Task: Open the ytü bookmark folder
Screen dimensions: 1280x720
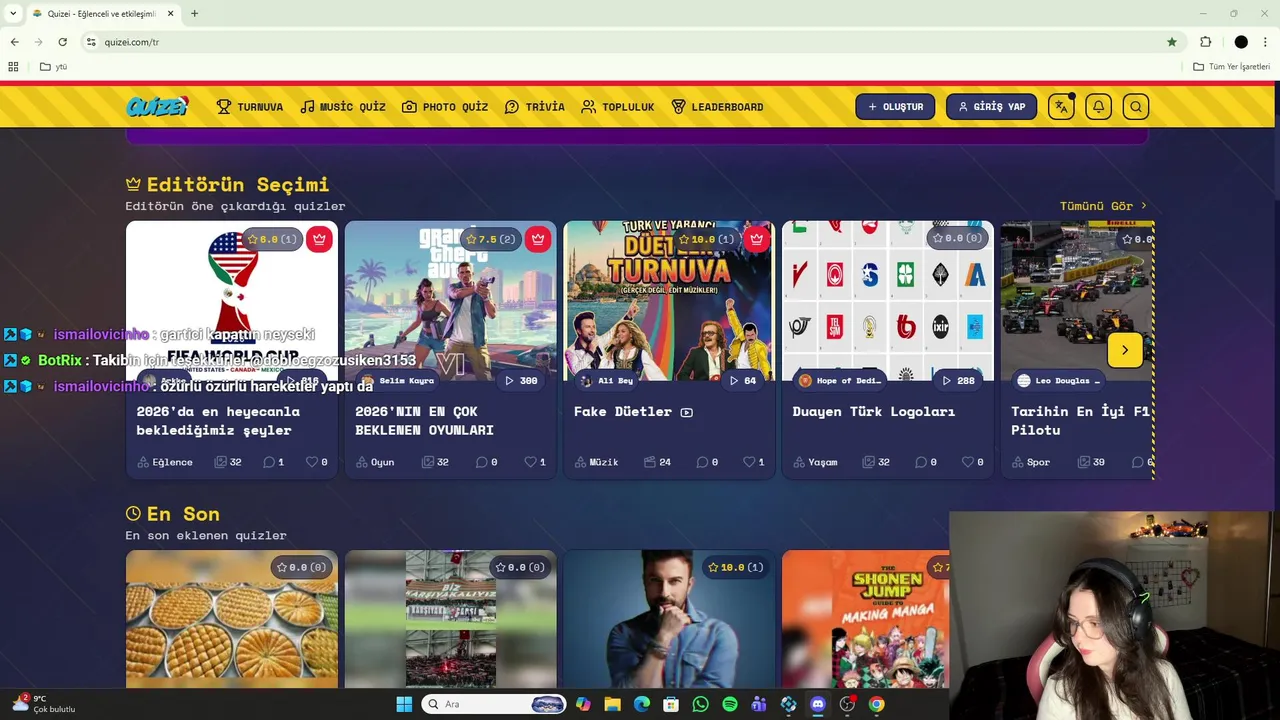Action: pos(53,67)
